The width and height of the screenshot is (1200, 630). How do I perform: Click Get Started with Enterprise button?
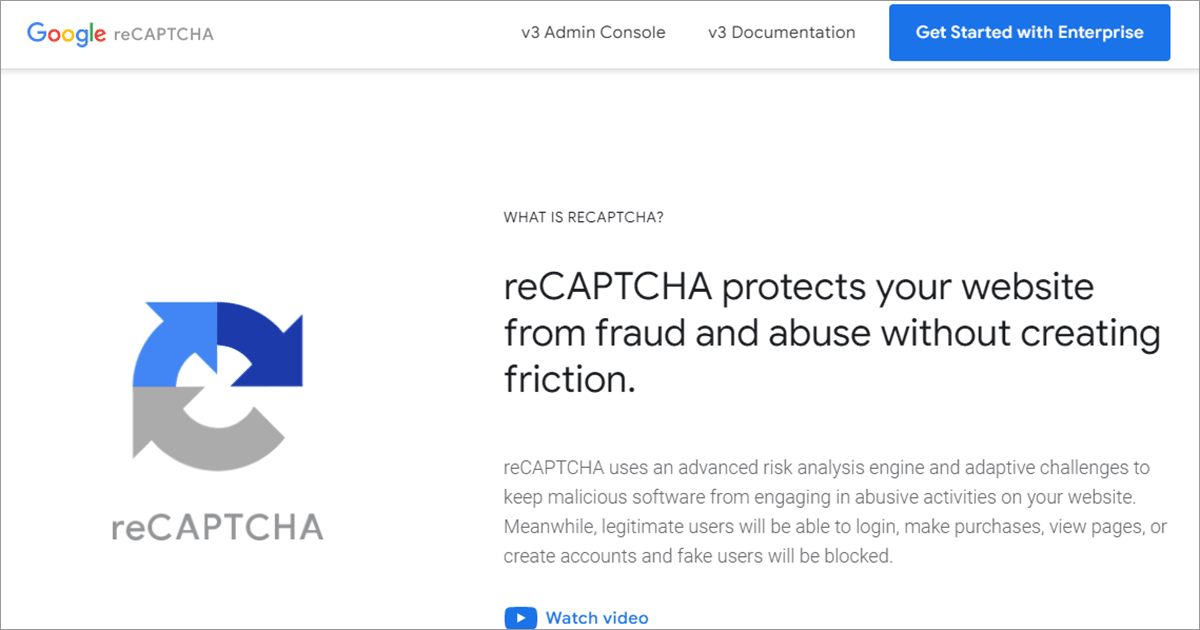pos(1029,32)
